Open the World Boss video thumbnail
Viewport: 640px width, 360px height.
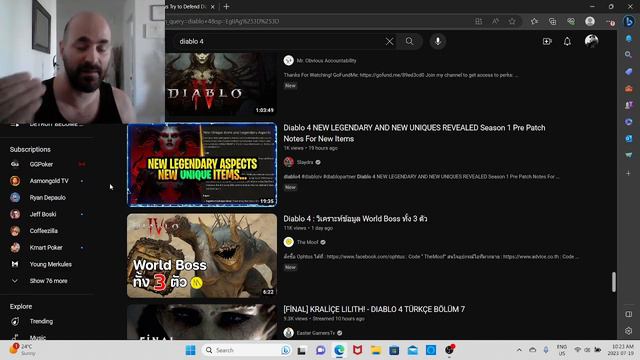[x=202, y=256]
